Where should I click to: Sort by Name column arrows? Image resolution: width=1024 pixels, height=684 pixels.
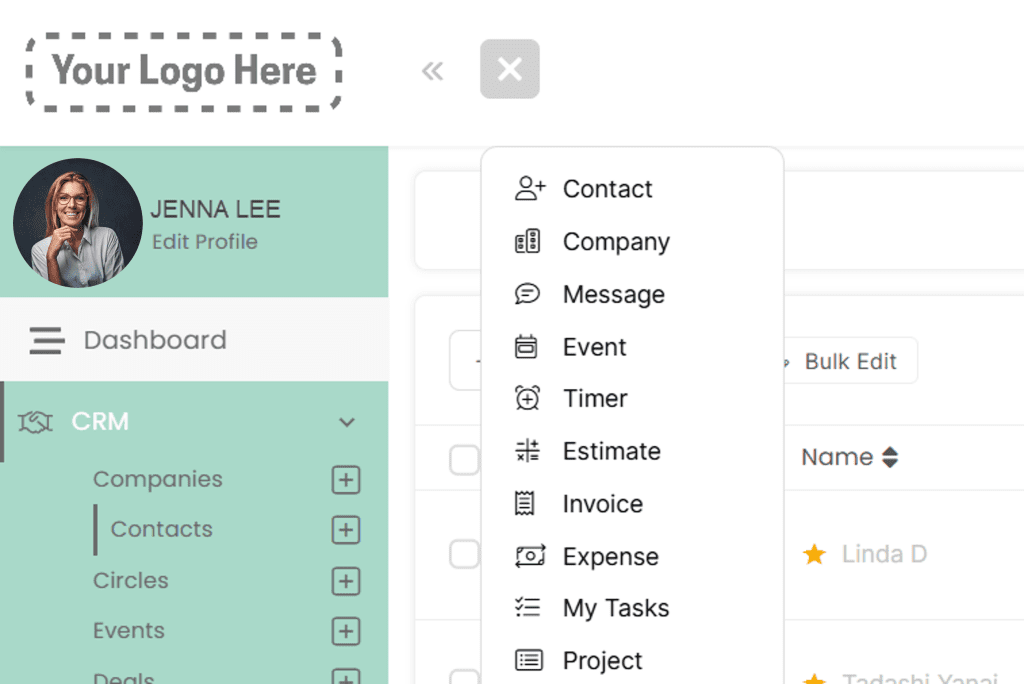(x=890, y=458)
